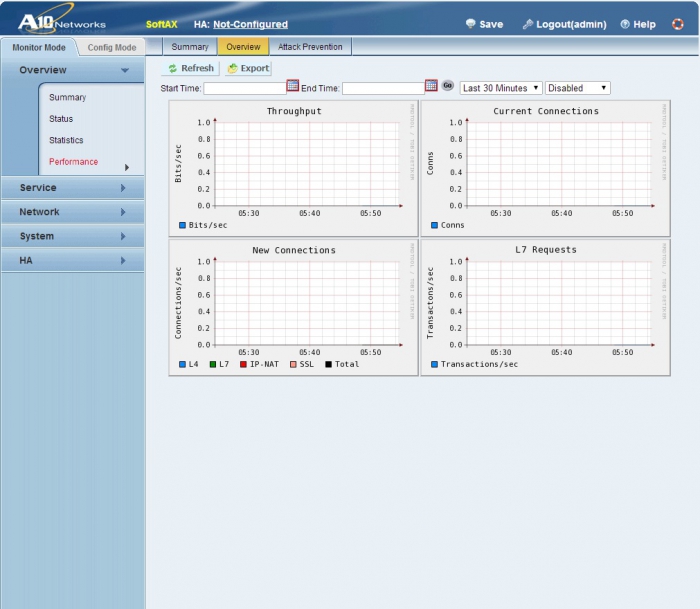The height and width of the screenshot is (609, 700).
Task: Click the pink SSL legend swatch
Action: (293, 364)
